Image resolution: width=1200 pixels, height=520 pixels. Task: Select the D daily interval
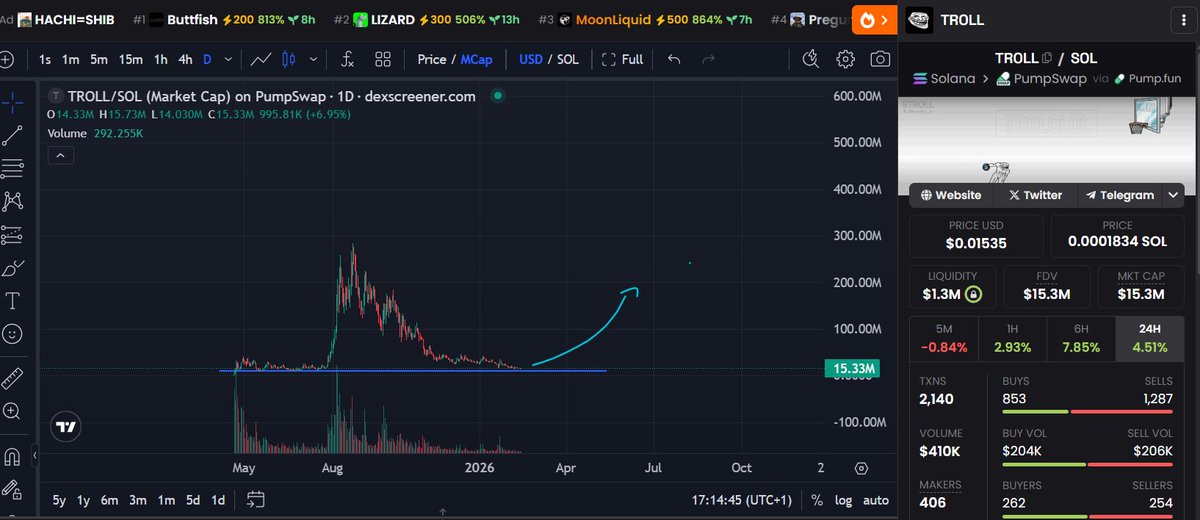(x=208, y=60)
